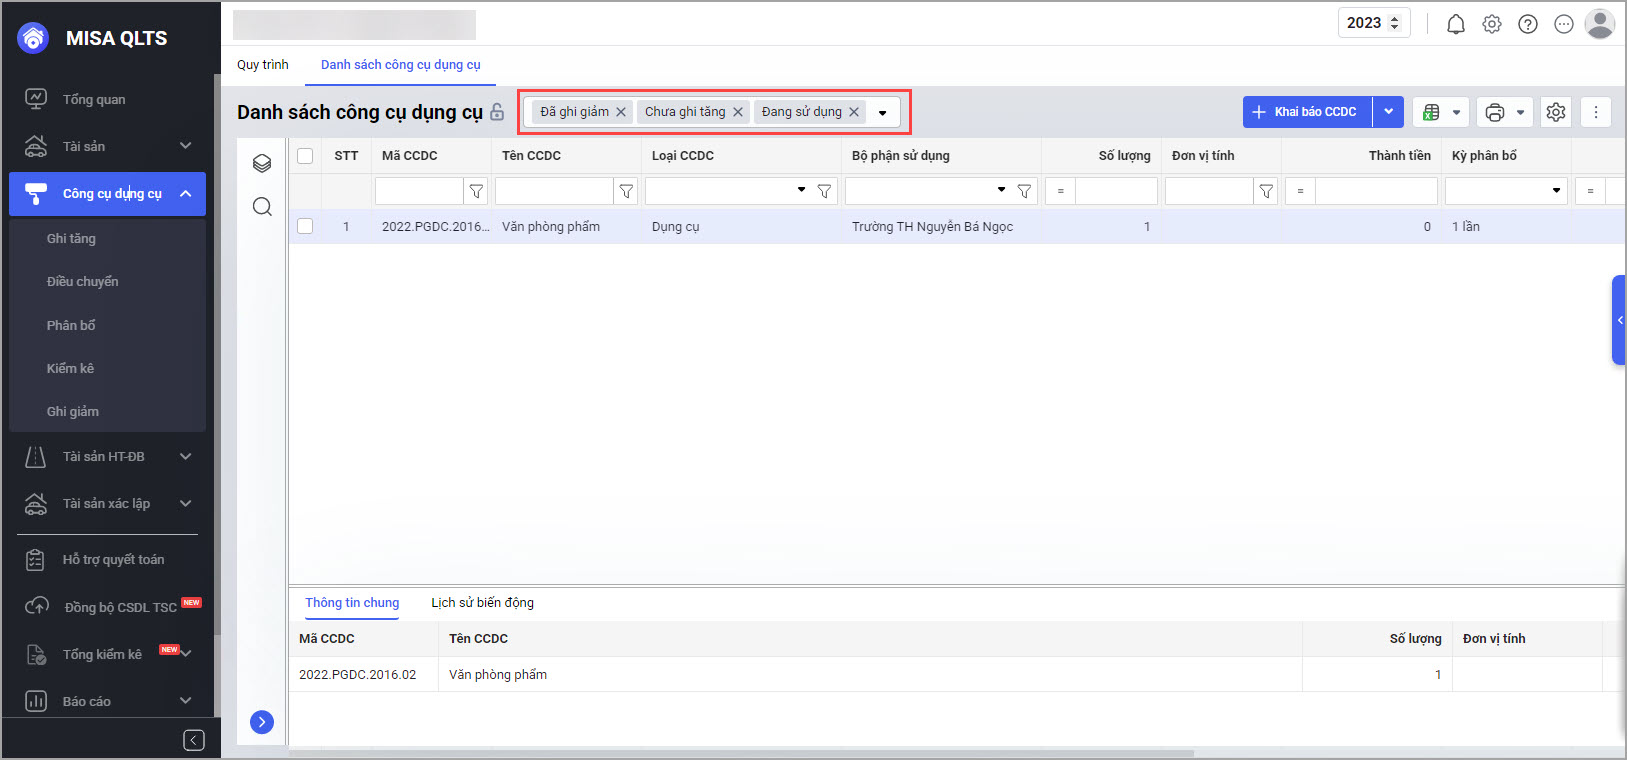Remove the 'Đã ghi giảm' filter tag
This screenshot has width=1627, height=760.
pos(621,112)
